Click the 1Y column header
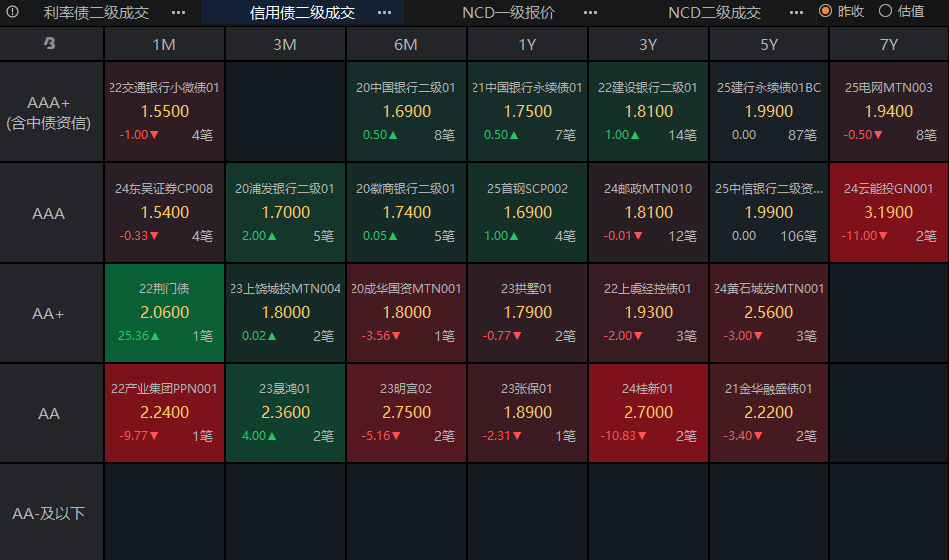The width and height of the screenshot is (949, 560). (527, 44)
